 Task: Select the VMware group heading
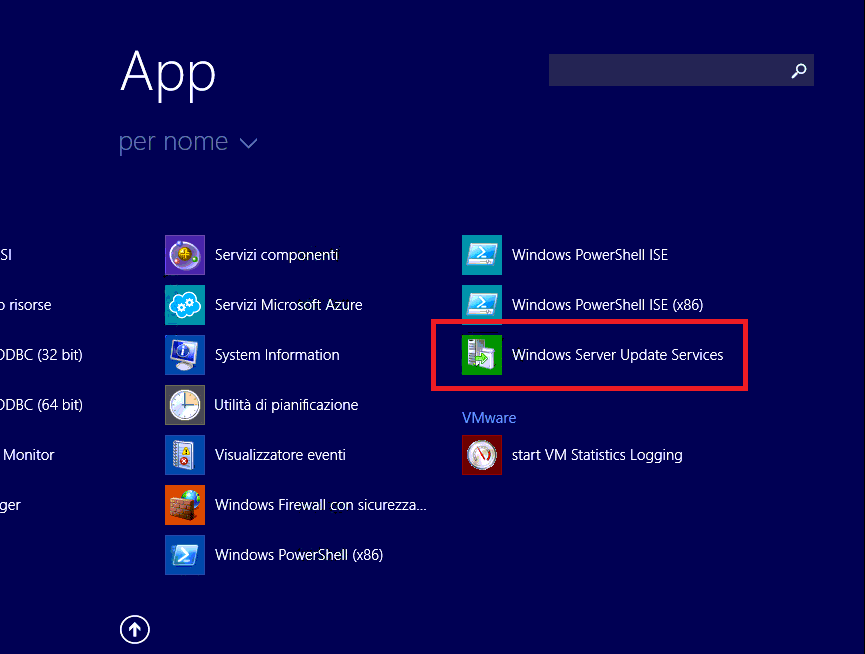489,418
